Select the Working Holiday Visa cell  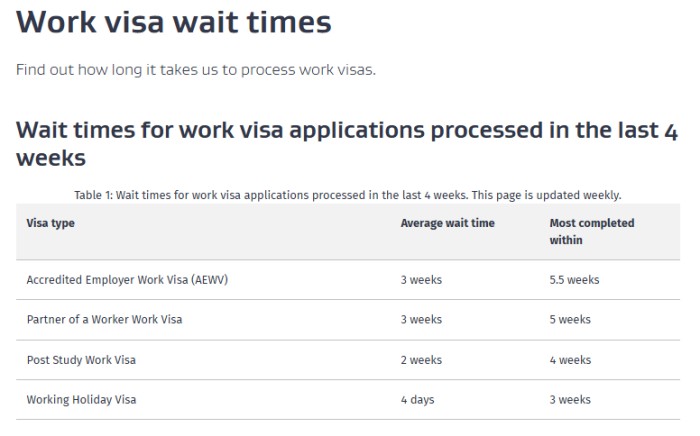click(x=81, y=400)
